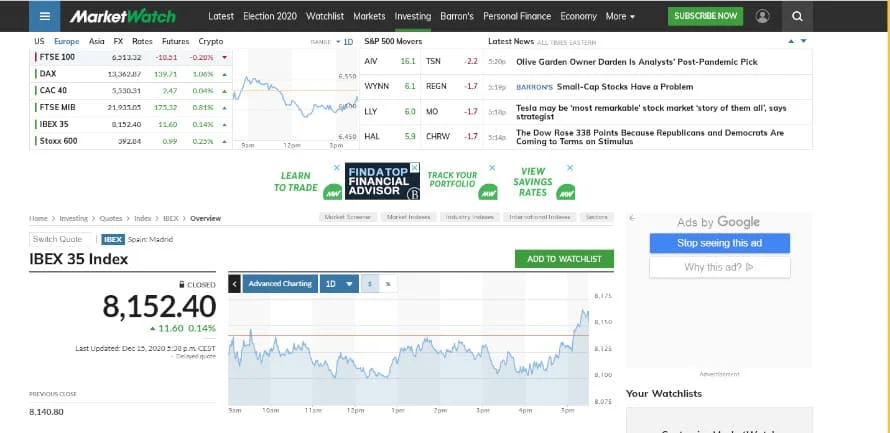890x433 pixels.
Task: Close the View Savings Rates ad
Action: pos(570,168)
